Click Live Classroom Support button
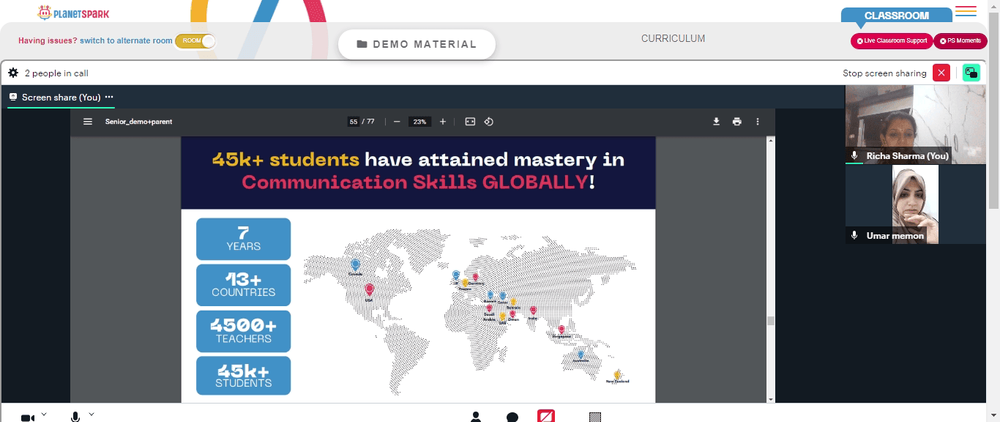 [892, 41]
